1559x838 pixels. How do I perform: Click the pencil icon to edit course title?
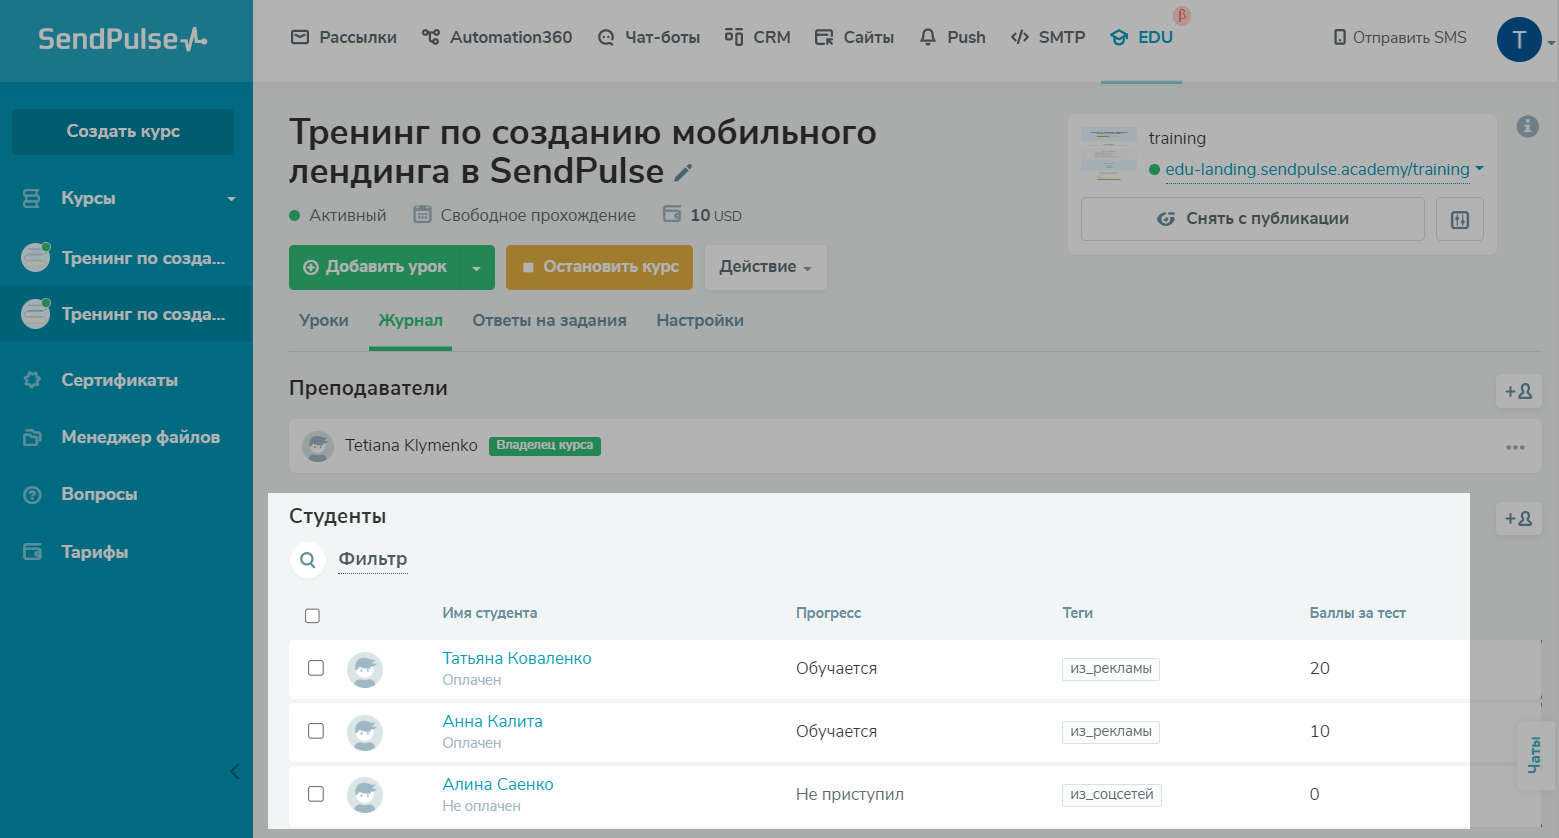click(683, 173)
